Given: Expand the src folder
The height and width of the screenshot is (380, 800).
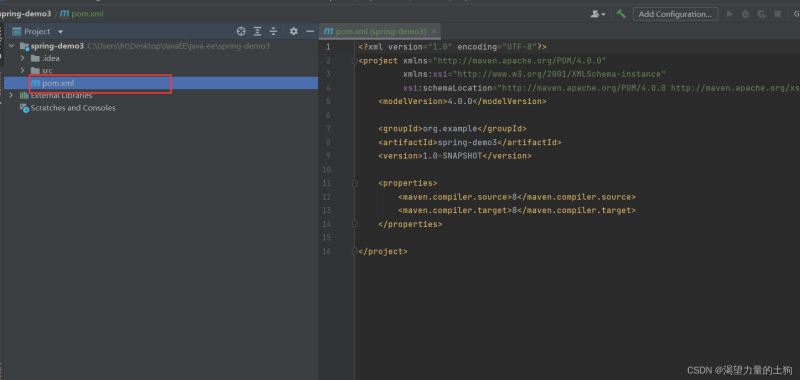Looking at the screenshot, I should [x=22, y=70].
